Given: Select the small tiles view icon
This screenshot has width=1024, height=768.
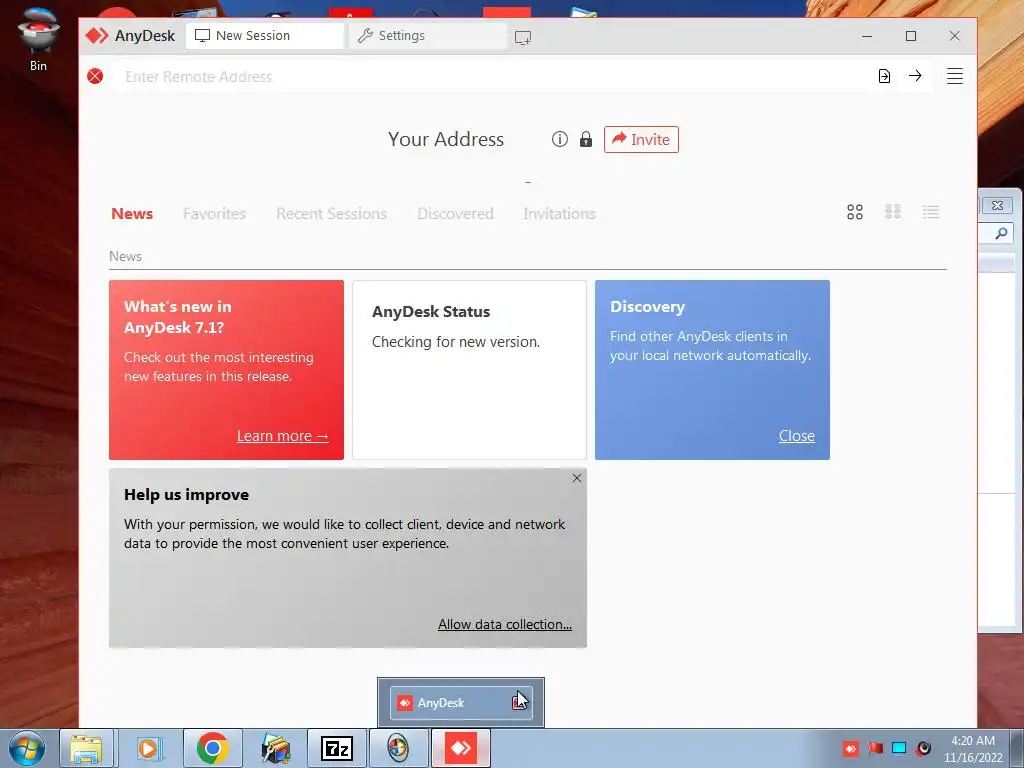Looking at the screenshot, I should 893,212.
